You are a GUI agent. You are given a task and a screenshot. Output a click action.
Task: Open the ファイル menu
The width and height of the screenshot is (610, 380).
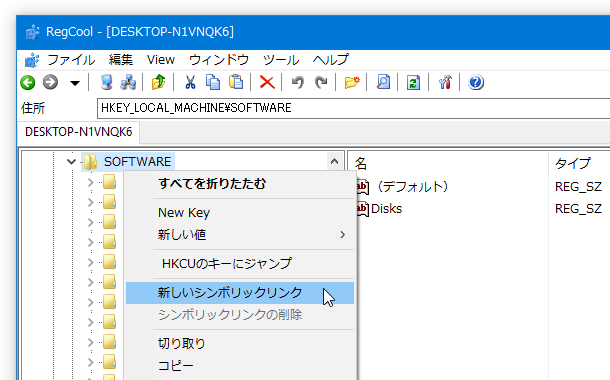(71, 60)
